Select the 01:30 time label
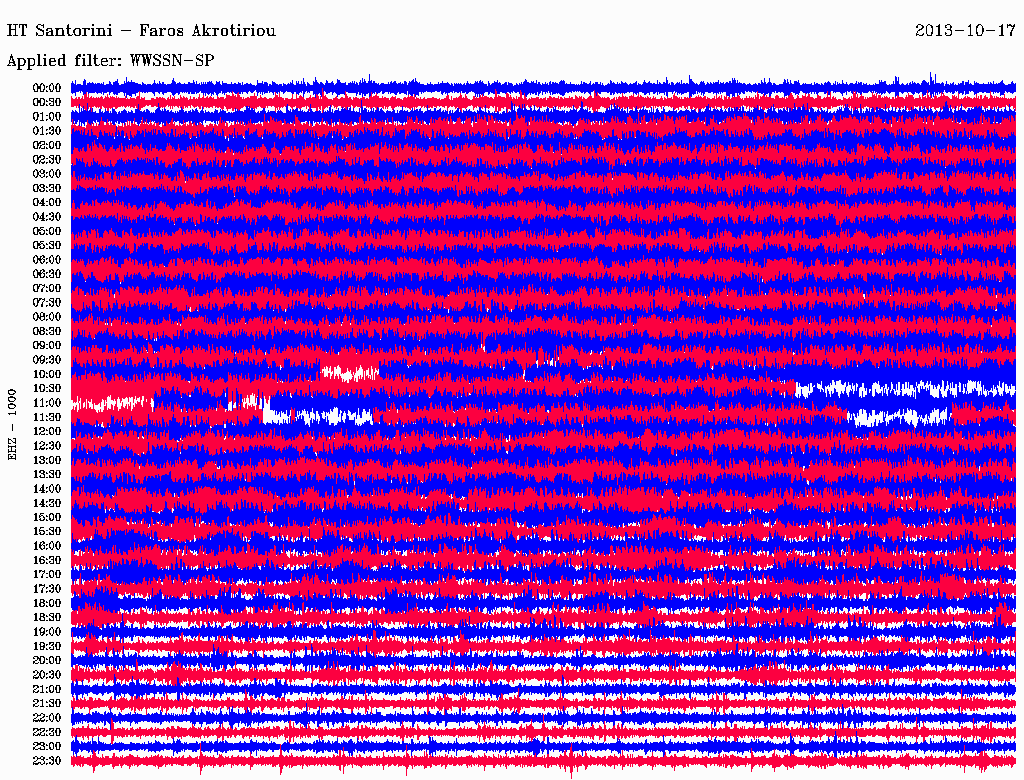This screenshot has width=1024, height=780. point(47,131)
